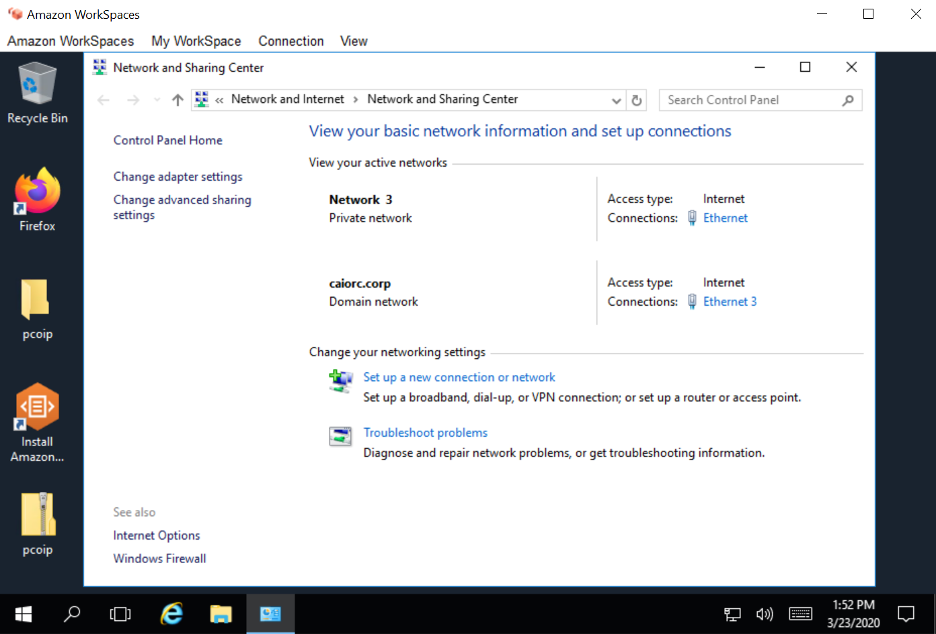
Task: Open the My WorkSpace menu
Action: point(196,41)
